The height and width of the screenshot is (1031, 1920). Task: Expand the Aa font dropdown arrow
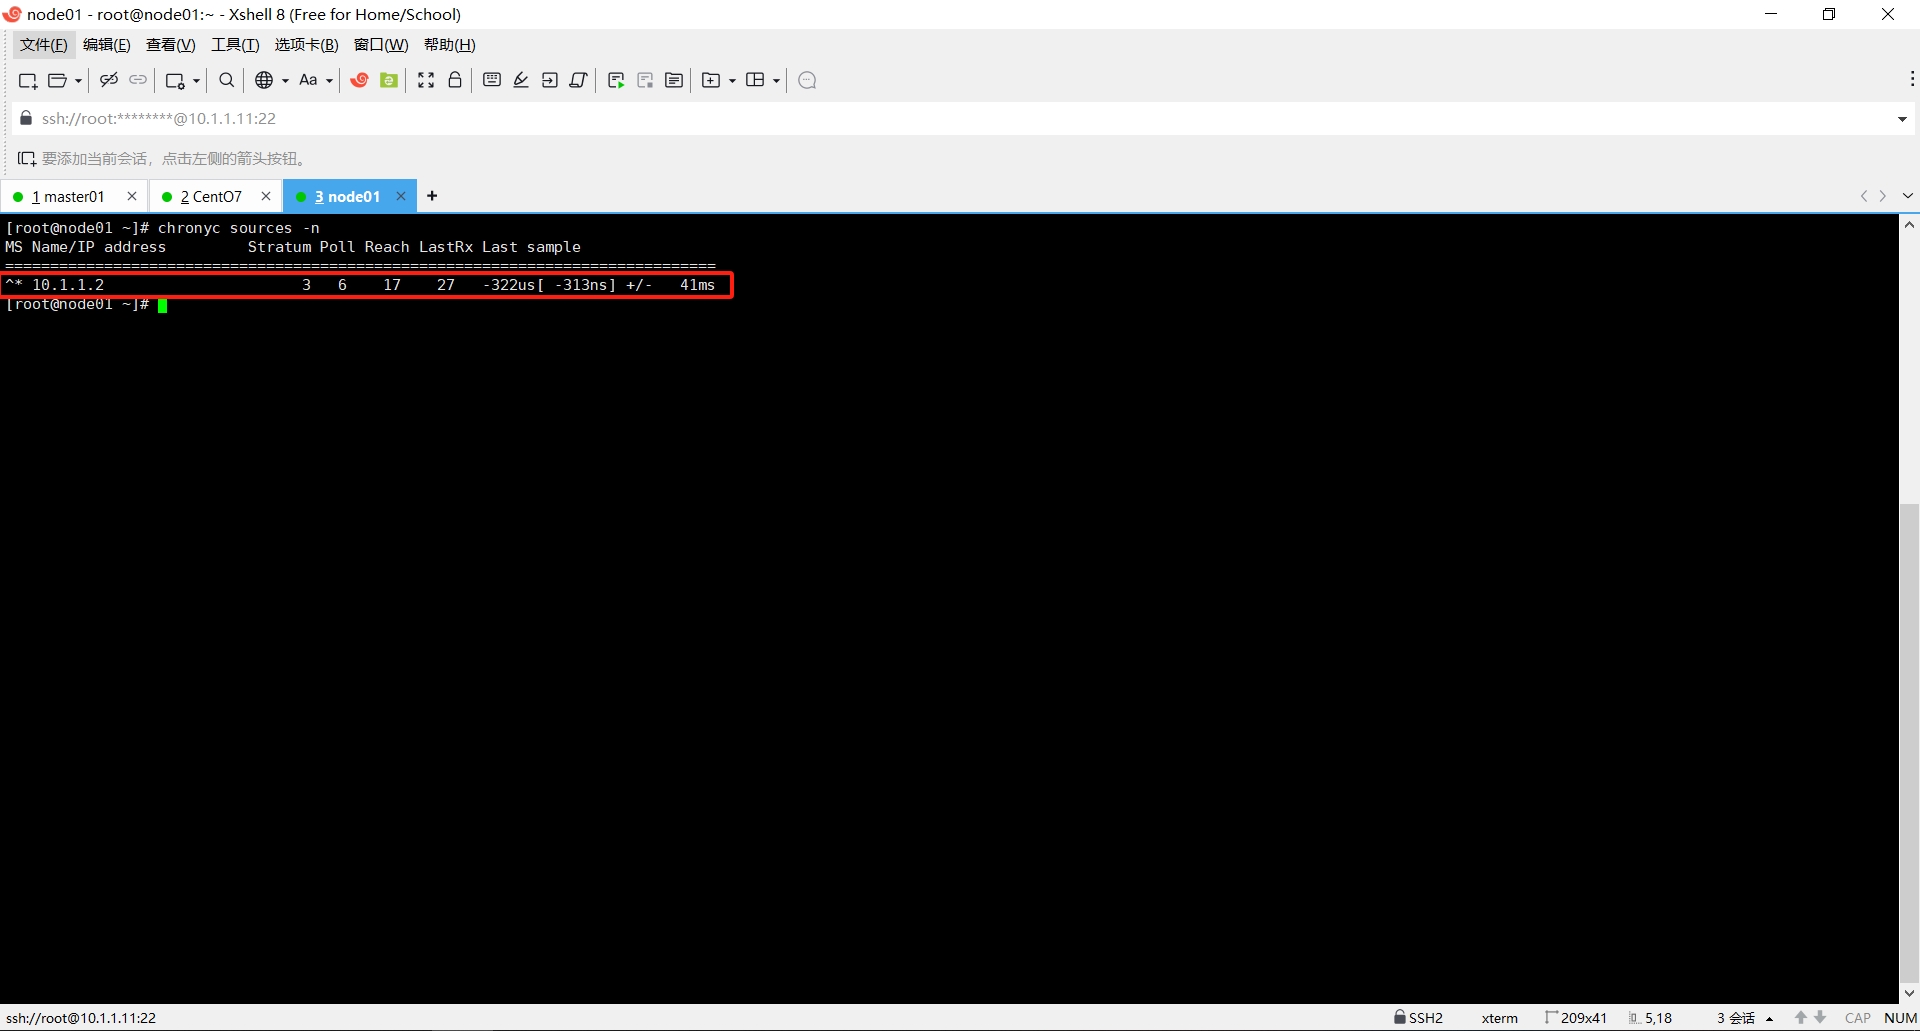click(329, 81)
